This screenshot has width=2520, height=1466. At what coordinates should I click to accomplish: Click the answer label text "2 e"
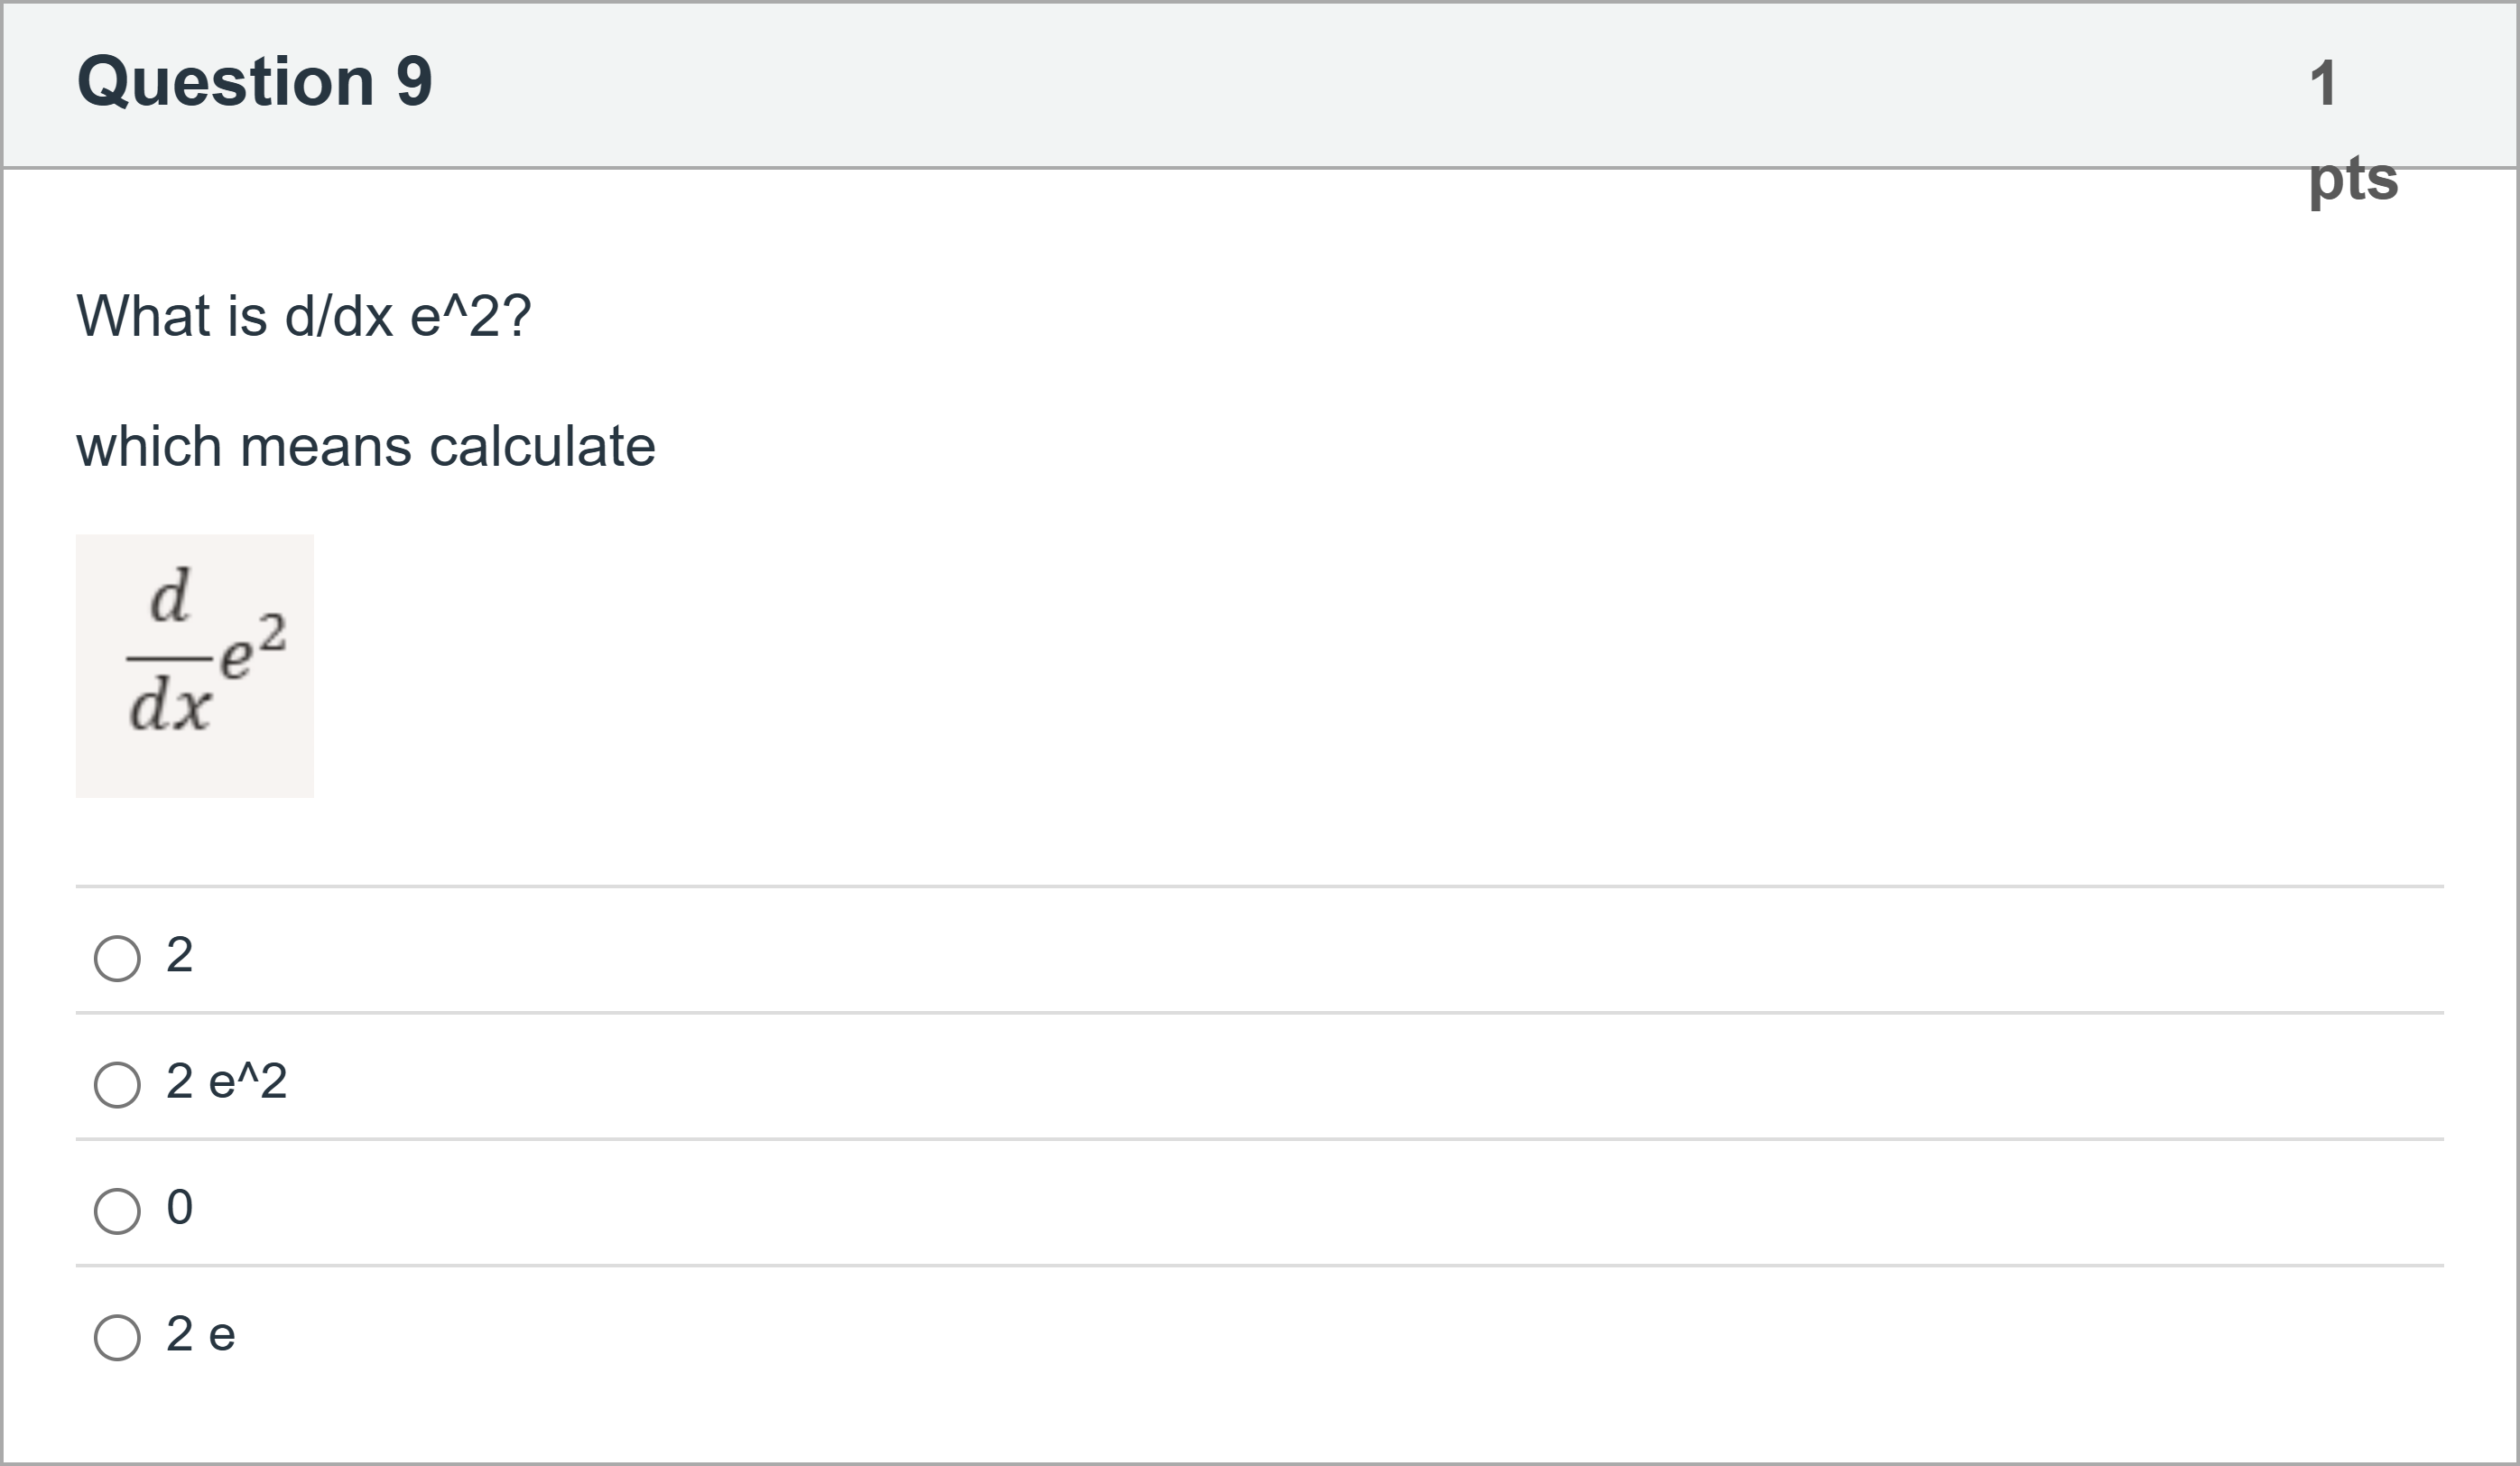200,1334
